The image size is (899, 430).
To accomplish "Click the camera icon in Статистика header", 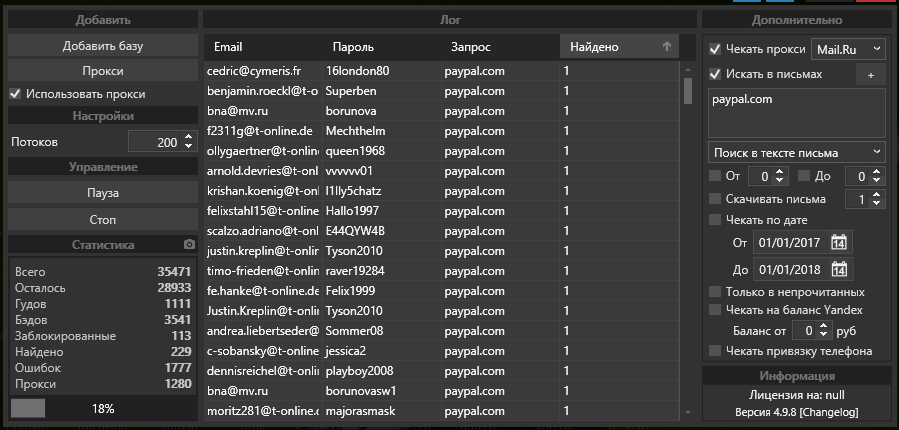I will tap(189, 244).
